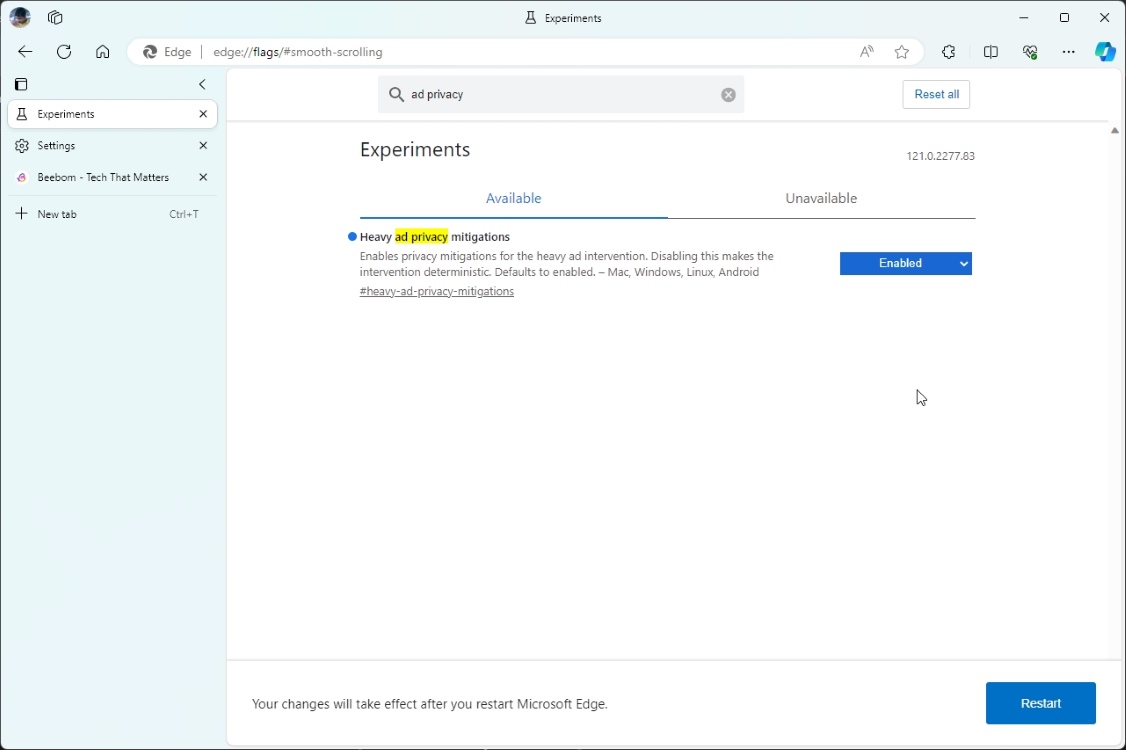Click the address bar showing edge://flags

[298, 51]
